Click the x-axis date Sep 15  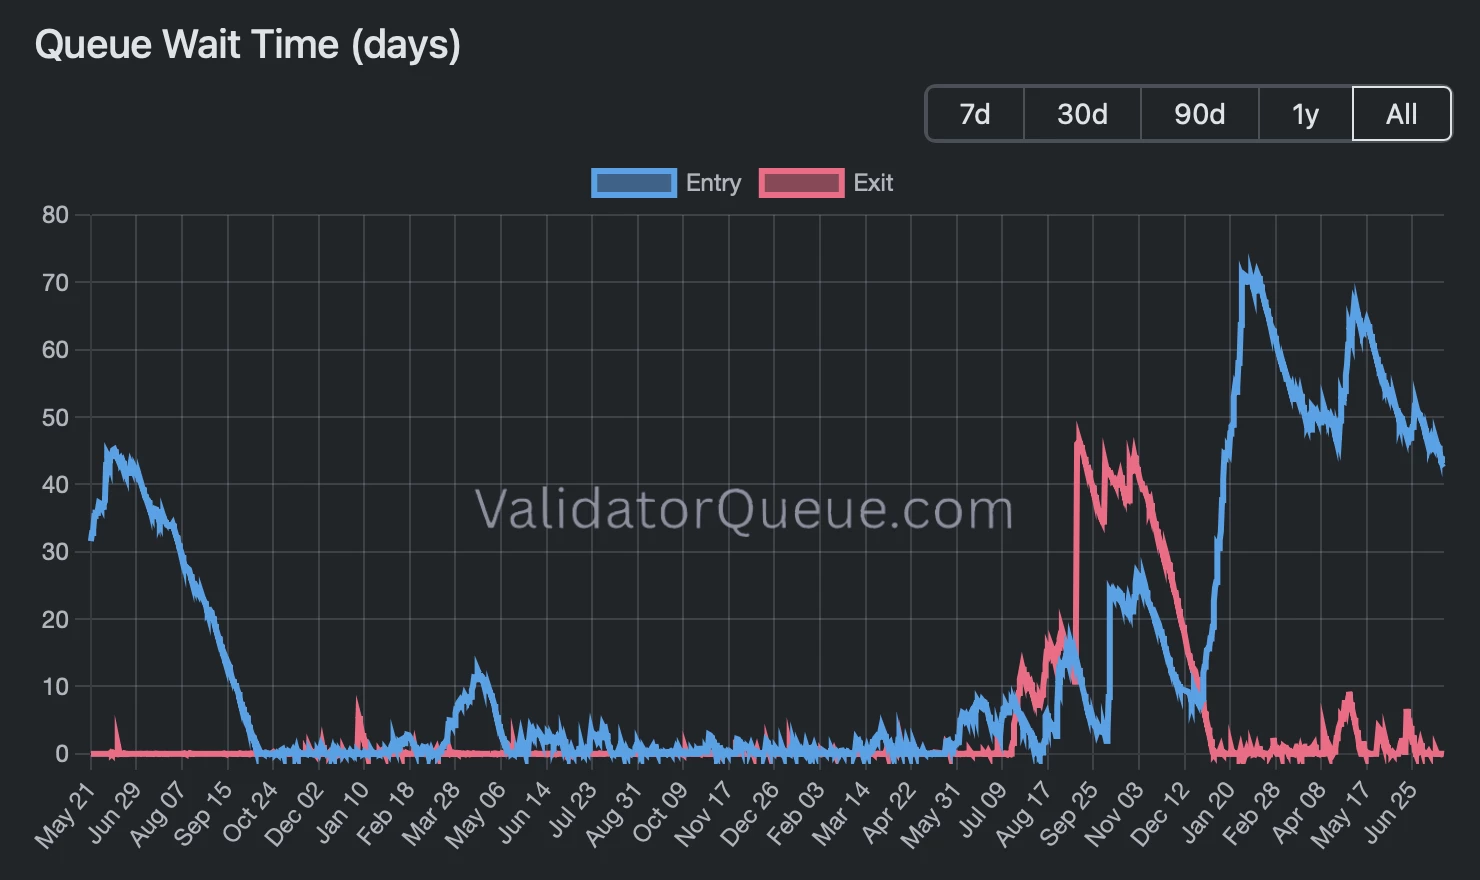[203, 815]
